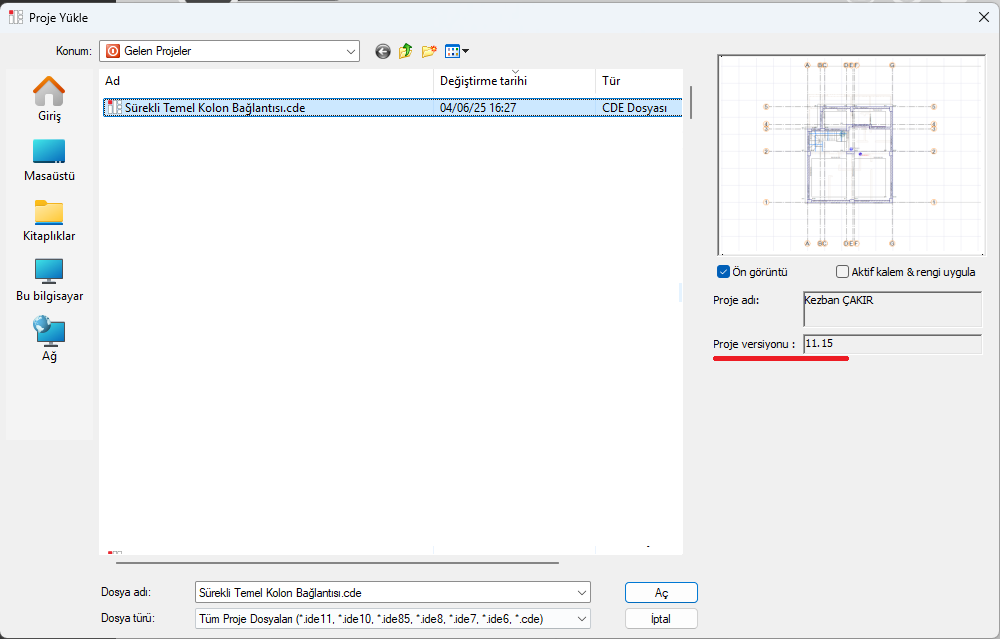Image resolution: width=1000 pixels, height=639 pixels.
Task: Expand the Konum location dropdown
Action: click(351, 52)
